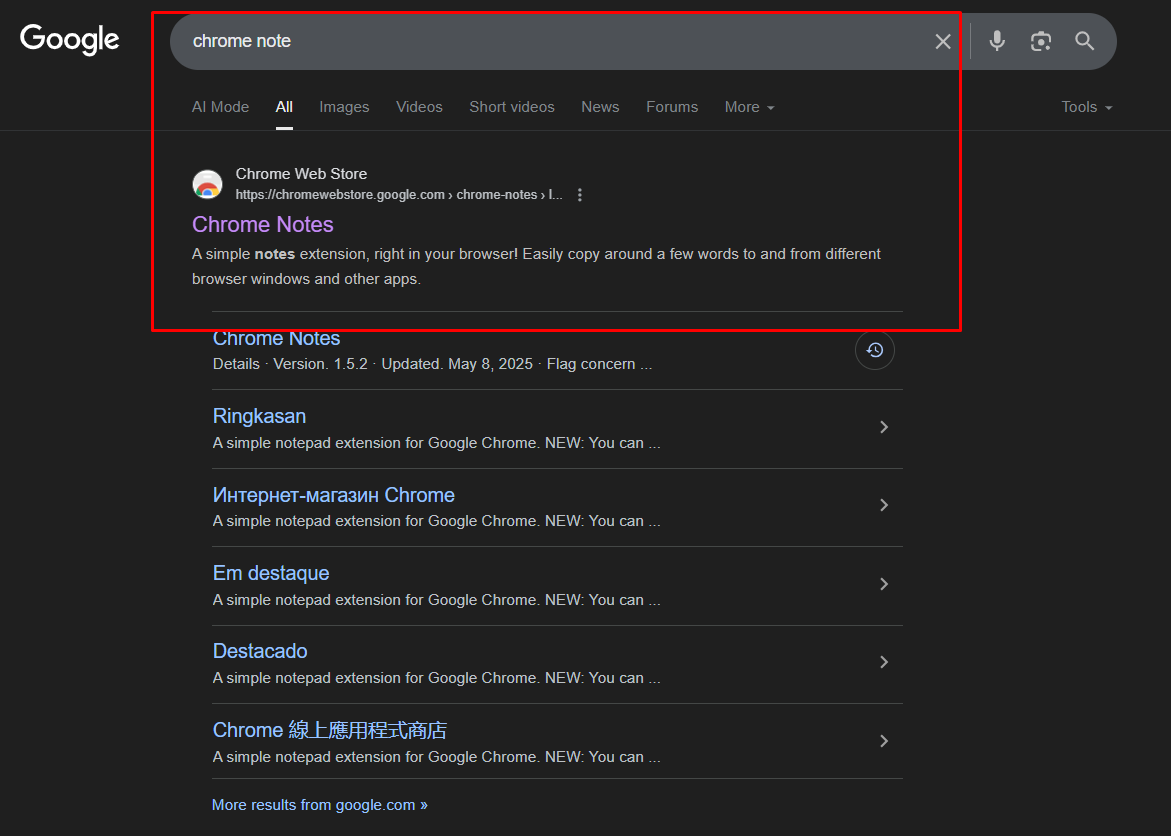
Task: Expand the More search filters dropdown
Action: click(749, 107)
